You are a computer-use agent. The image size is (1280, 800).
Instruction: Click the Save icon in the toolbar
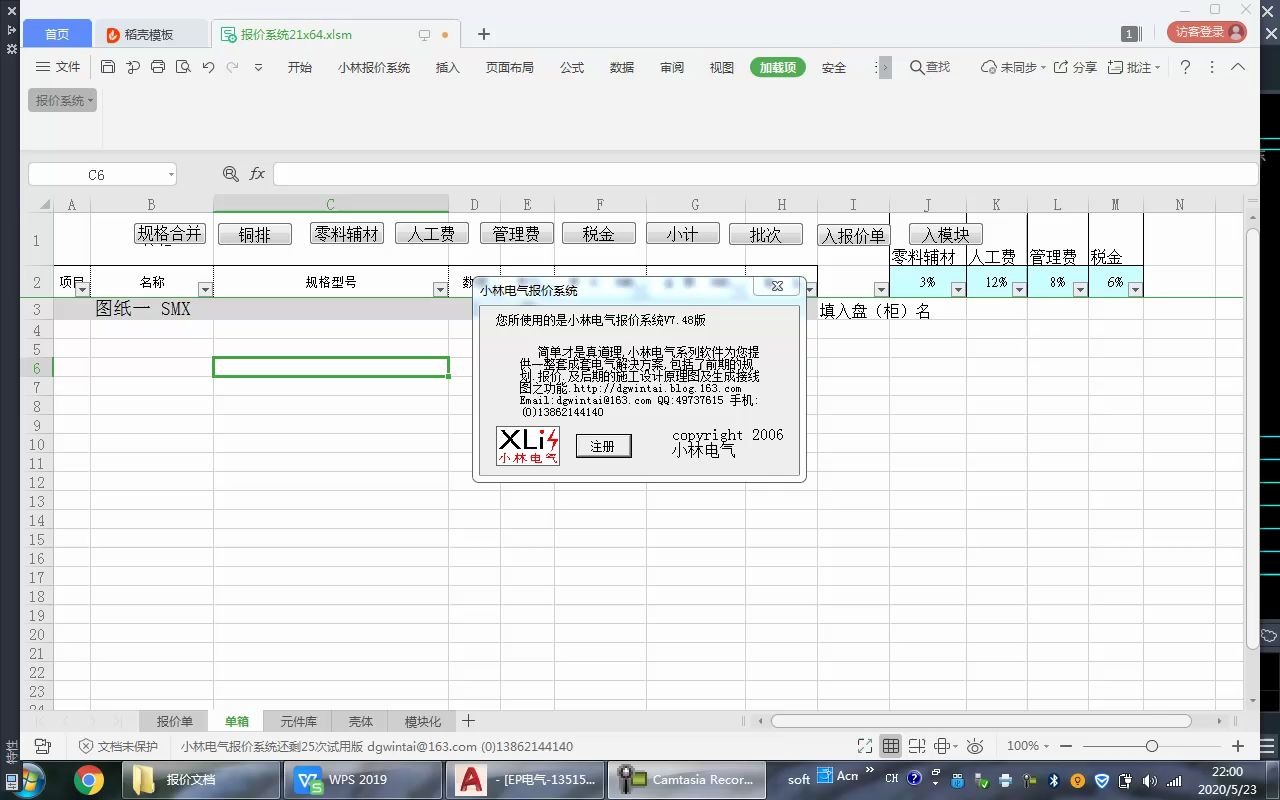[x=108, y=67]
